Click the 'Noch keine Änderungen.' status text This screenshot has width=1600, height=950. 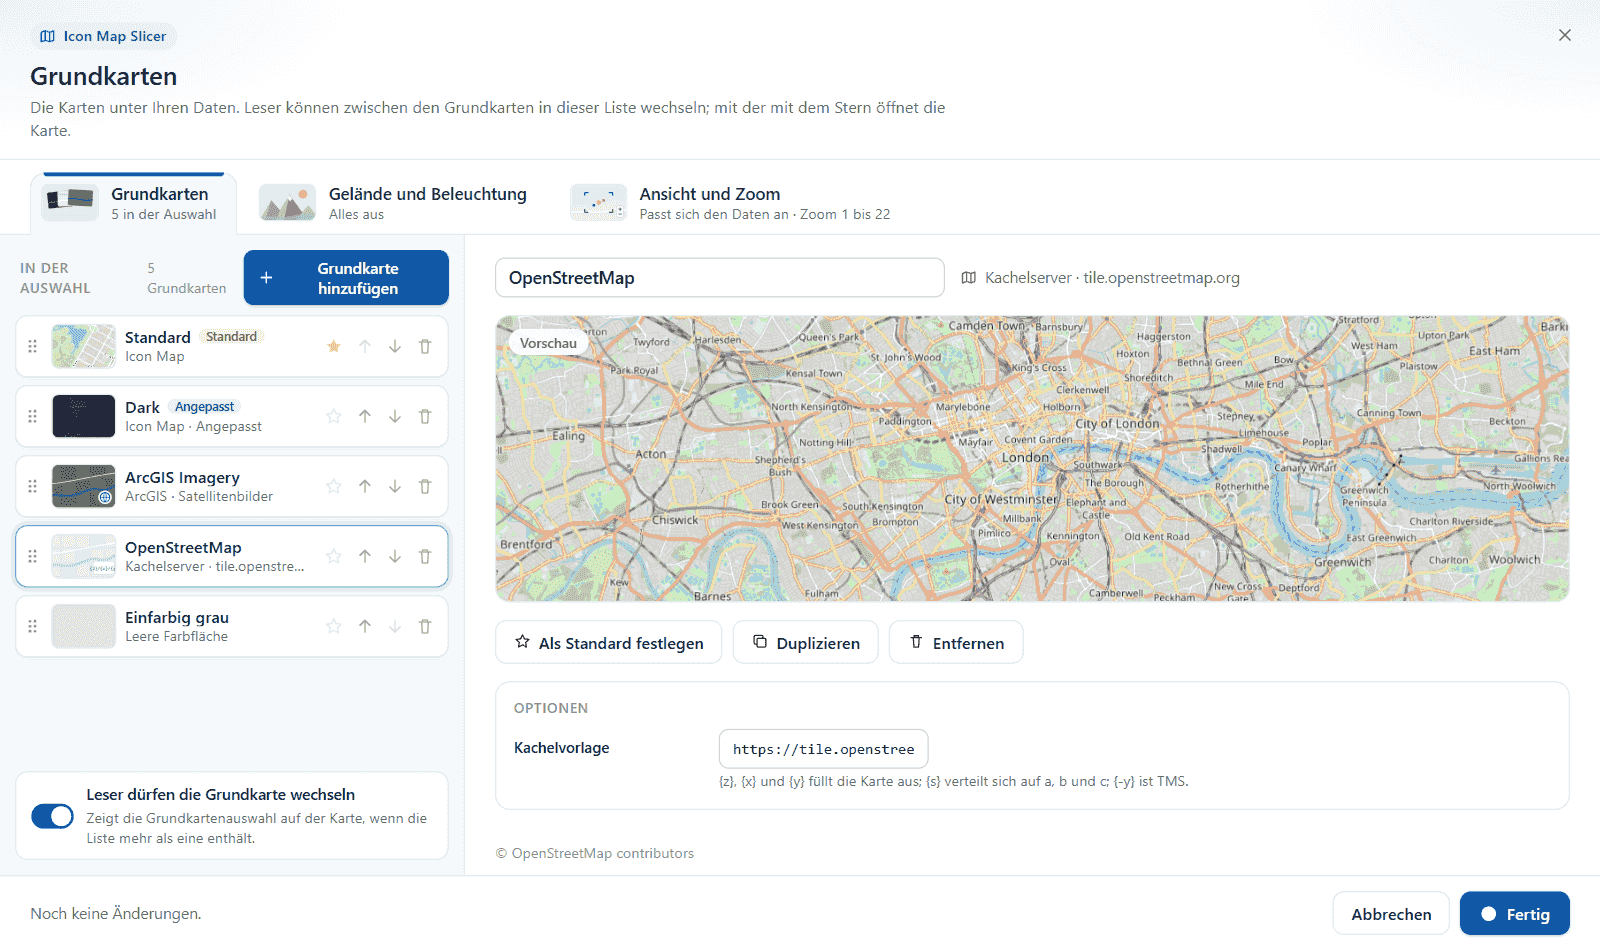point(116,914)
